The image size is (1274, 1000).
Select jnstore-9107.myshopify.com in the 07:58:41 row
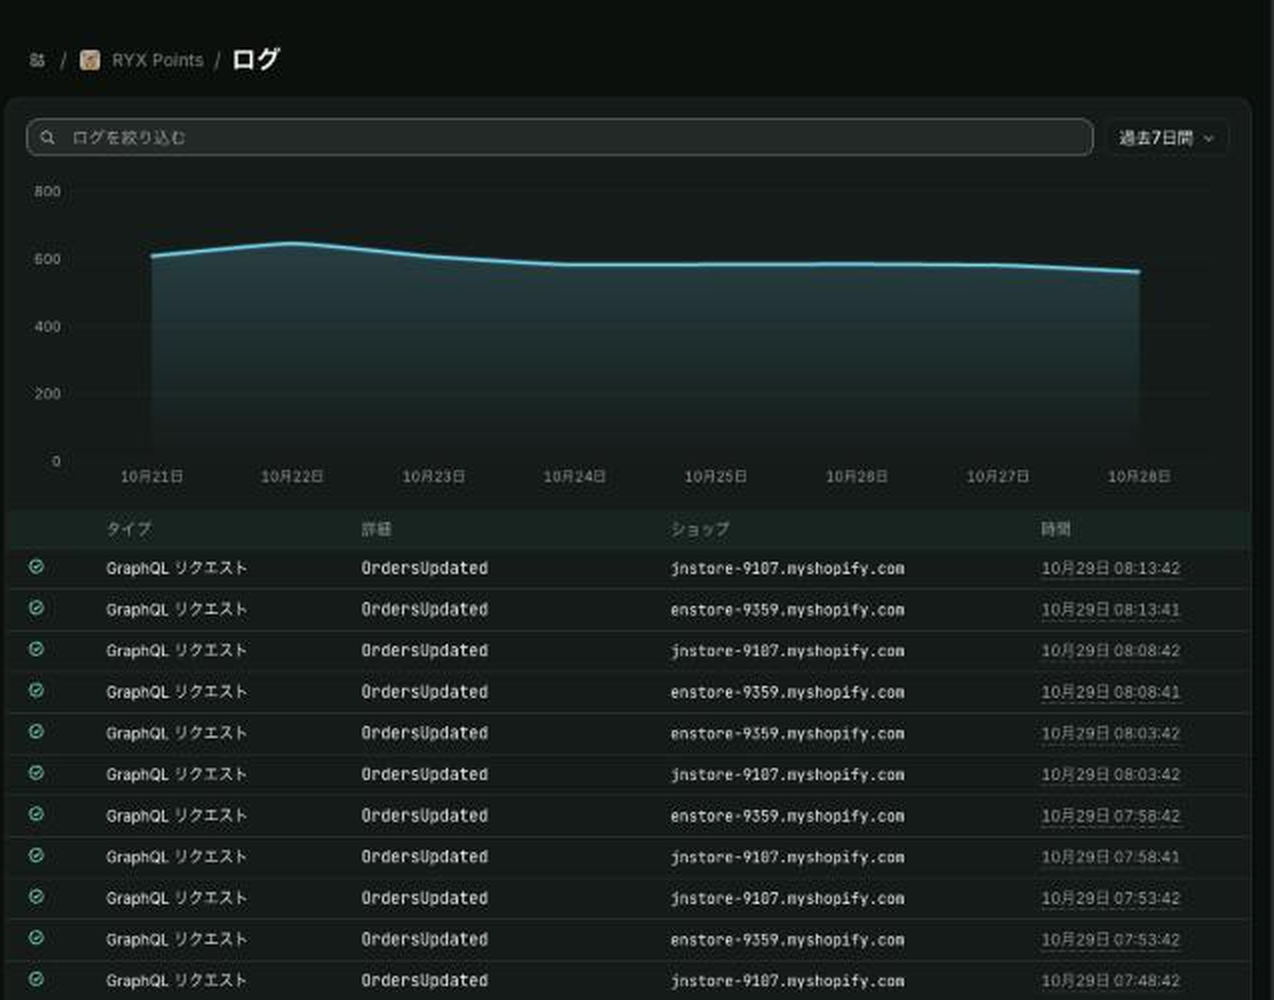[x=787, y=857]
